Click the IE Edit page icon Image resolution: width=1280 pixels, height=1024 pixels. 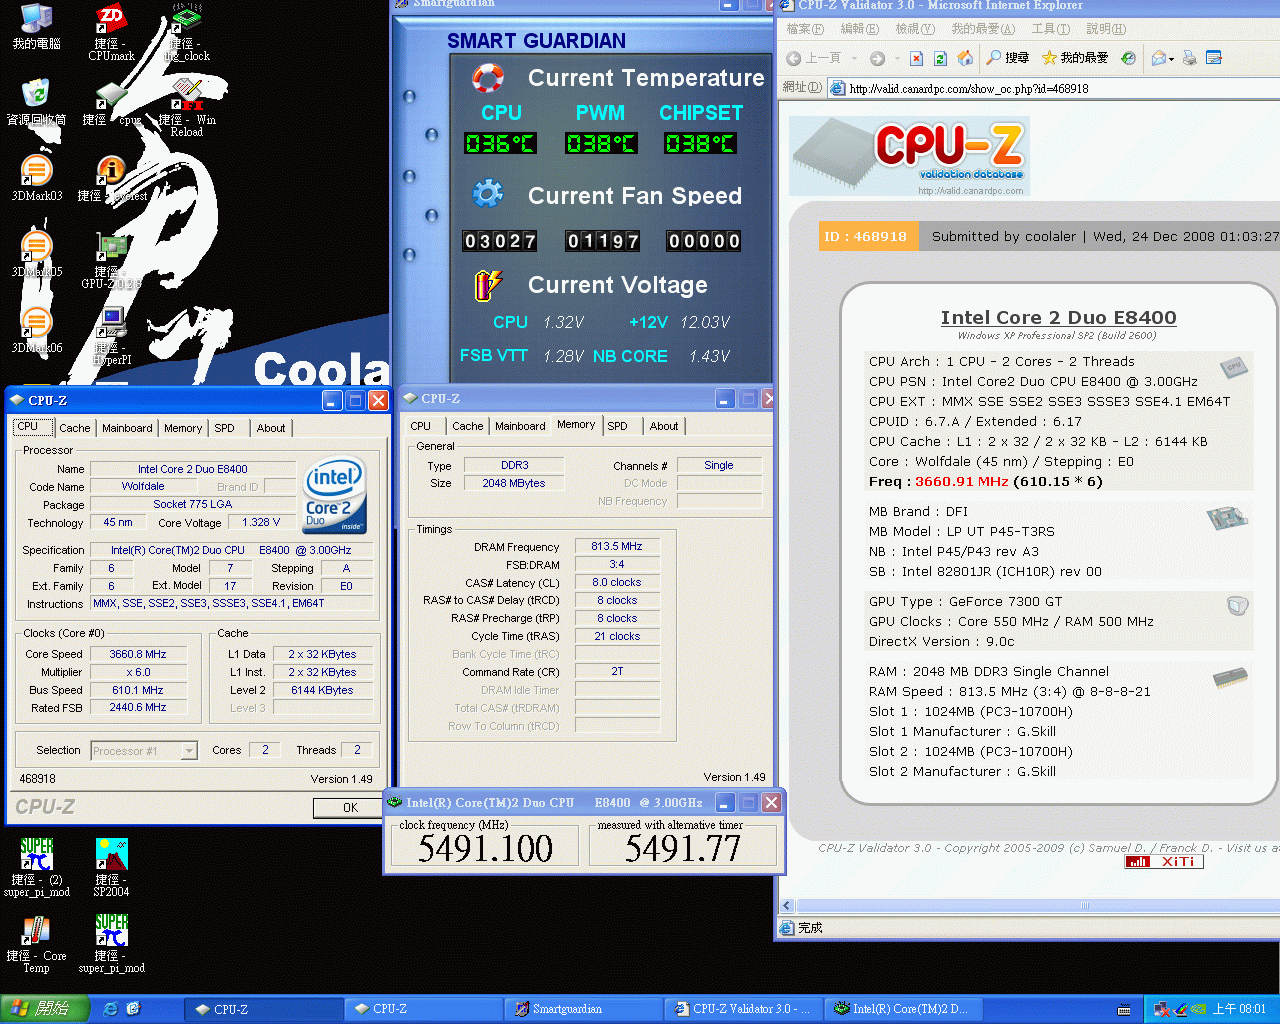click(x=1214, y=58)
